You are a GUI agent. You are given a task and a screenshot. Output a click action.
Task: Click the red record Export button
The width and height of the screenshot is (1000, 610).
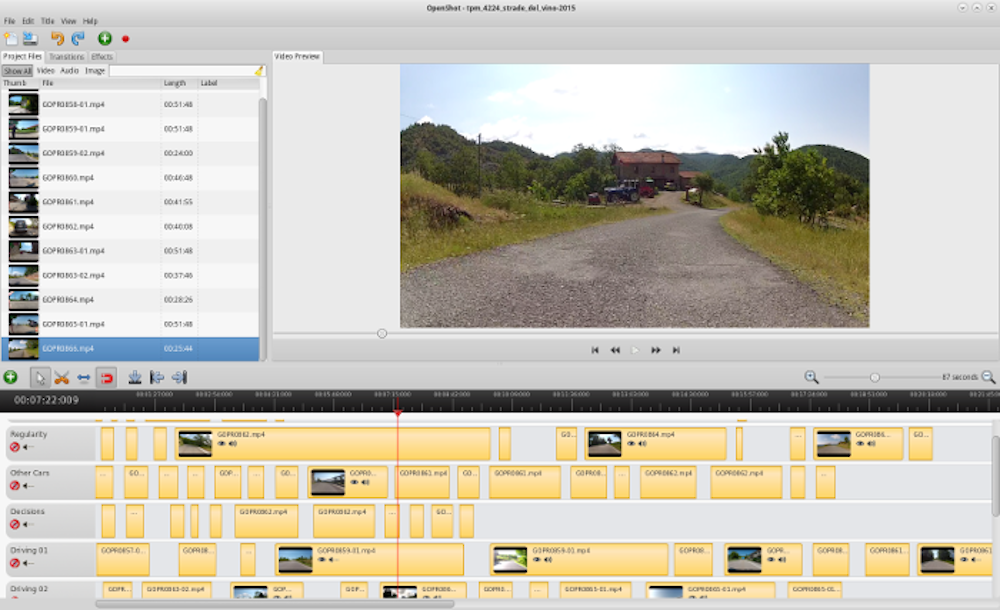pyautogui.click(x=126, y=39)
